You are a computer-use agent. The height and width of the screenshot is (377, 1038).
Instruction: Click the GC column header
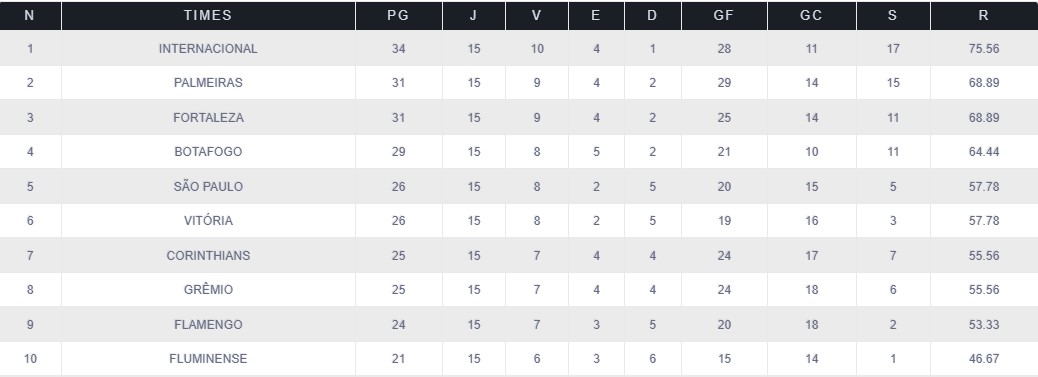[x=812, y=16]
